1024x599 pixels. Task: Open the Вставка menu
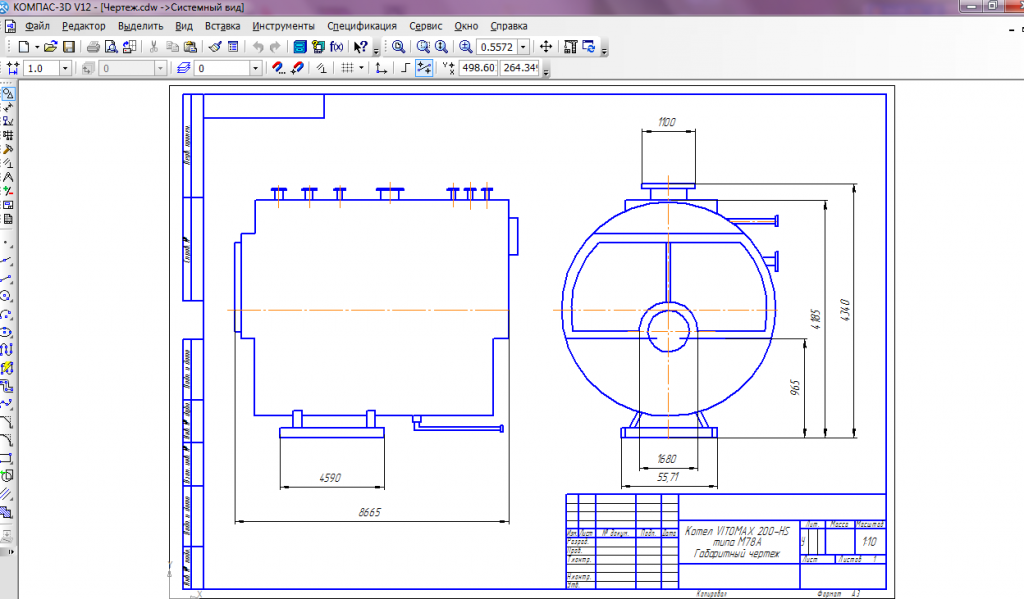223,26
